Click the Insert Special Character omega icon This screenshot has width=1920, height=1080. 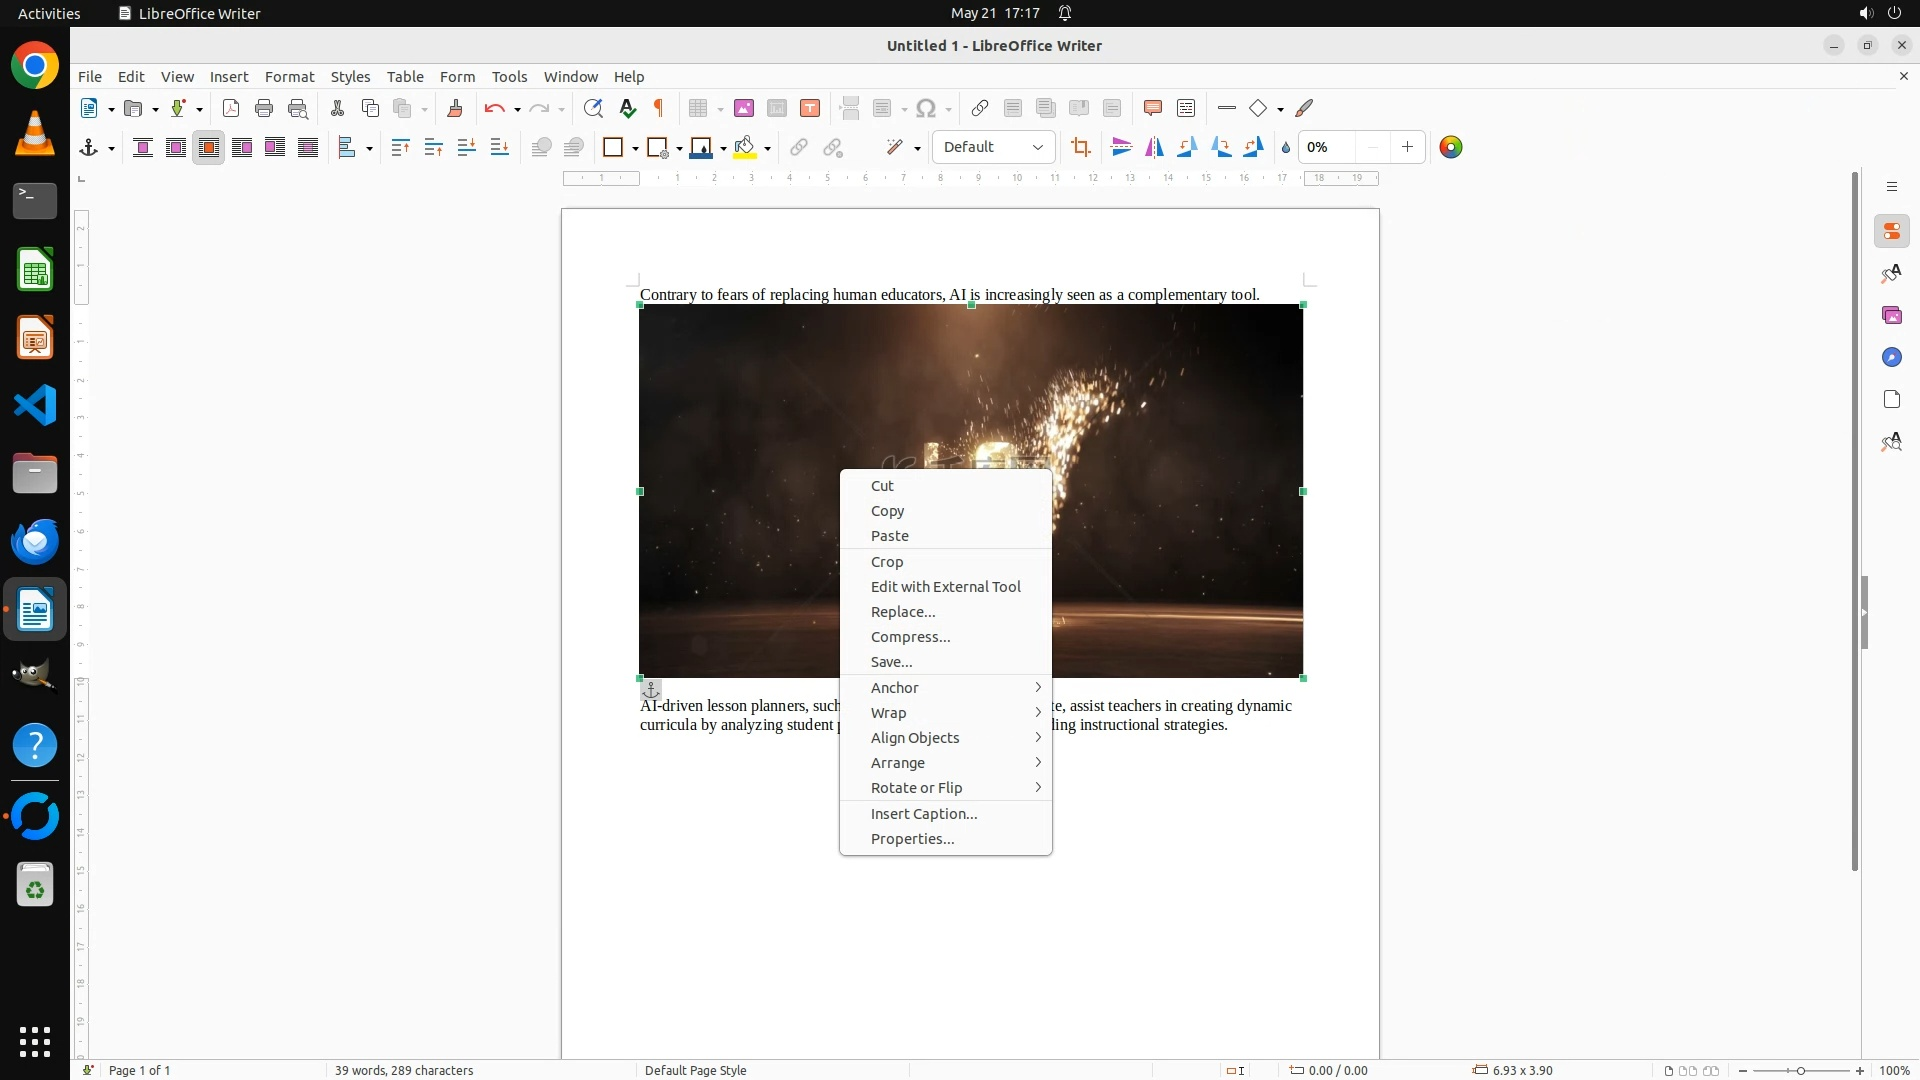coord(926,109)
